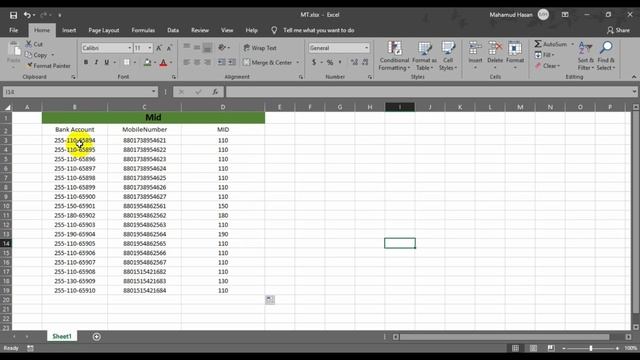
Task: Click the Save icon in title bar
Action: pos(13,15)
